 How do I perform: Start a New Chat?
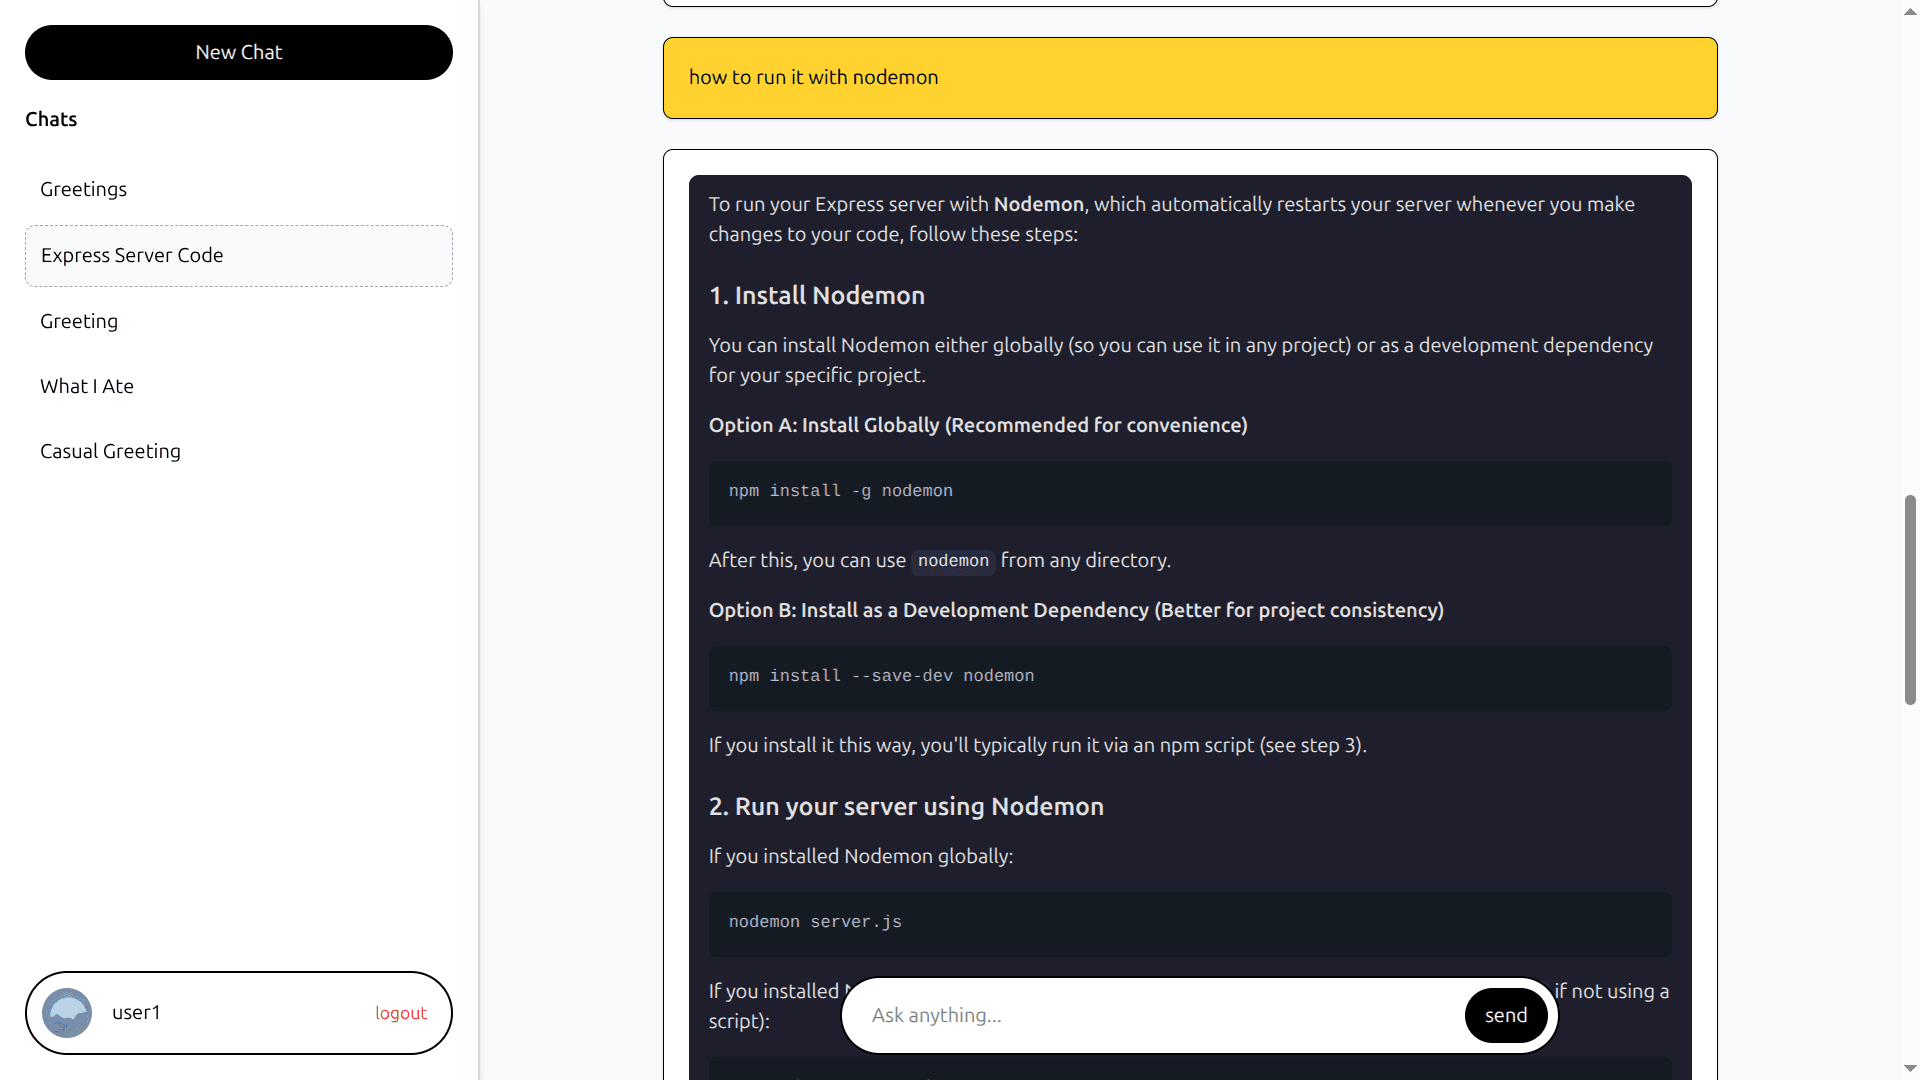[238, 52]
